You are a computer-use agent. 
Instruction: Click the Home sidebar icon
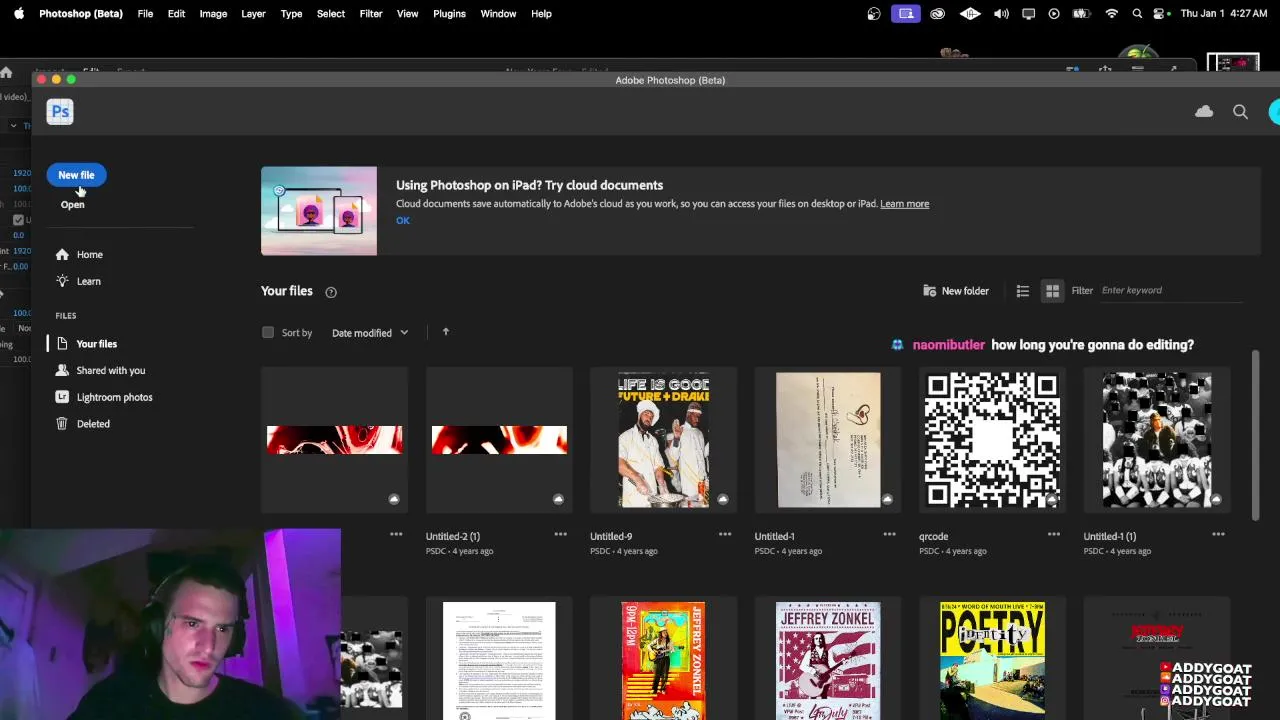(62, 254)
